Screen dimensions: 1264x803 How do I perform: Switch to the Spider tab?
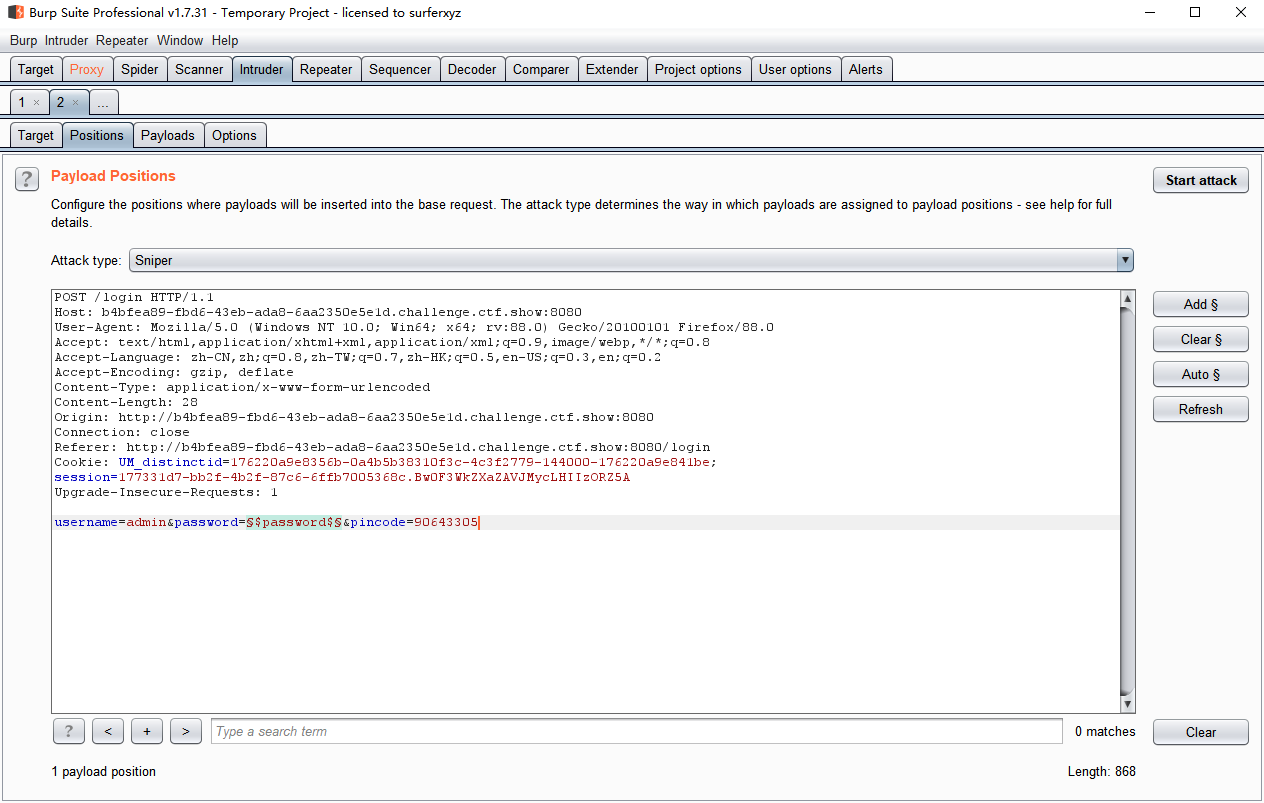pos(140,69)
